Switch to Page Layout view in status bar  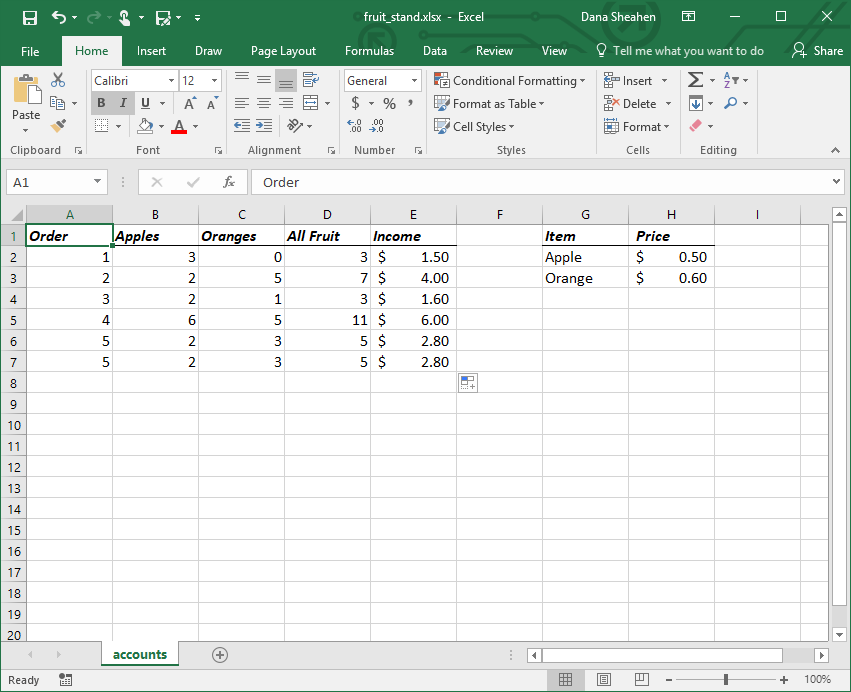tap(604, 680)
